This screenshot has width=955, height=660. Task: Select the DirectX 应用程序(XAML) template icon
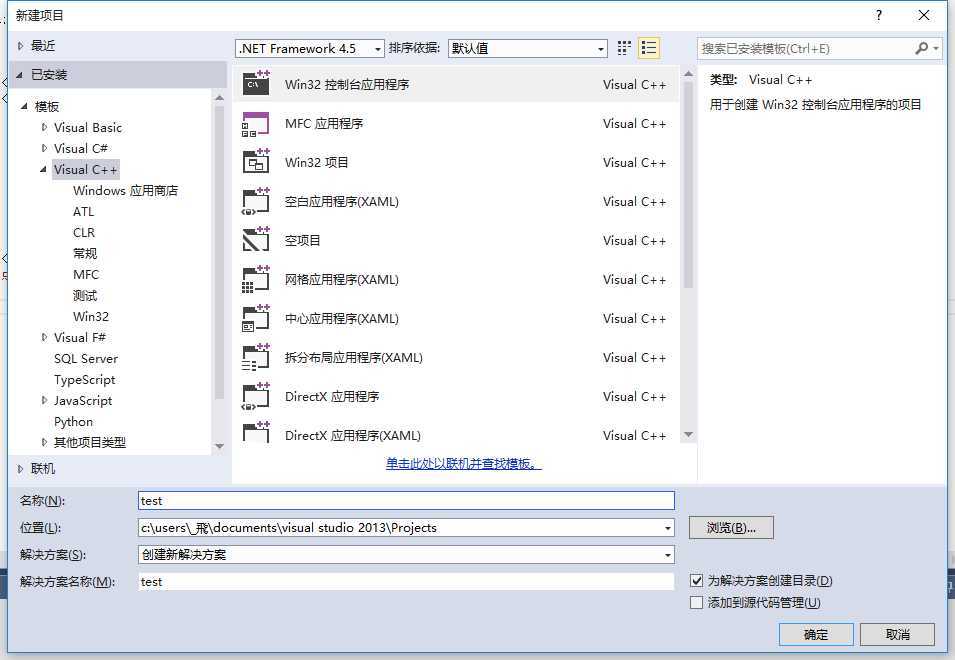tap(256, 432)
